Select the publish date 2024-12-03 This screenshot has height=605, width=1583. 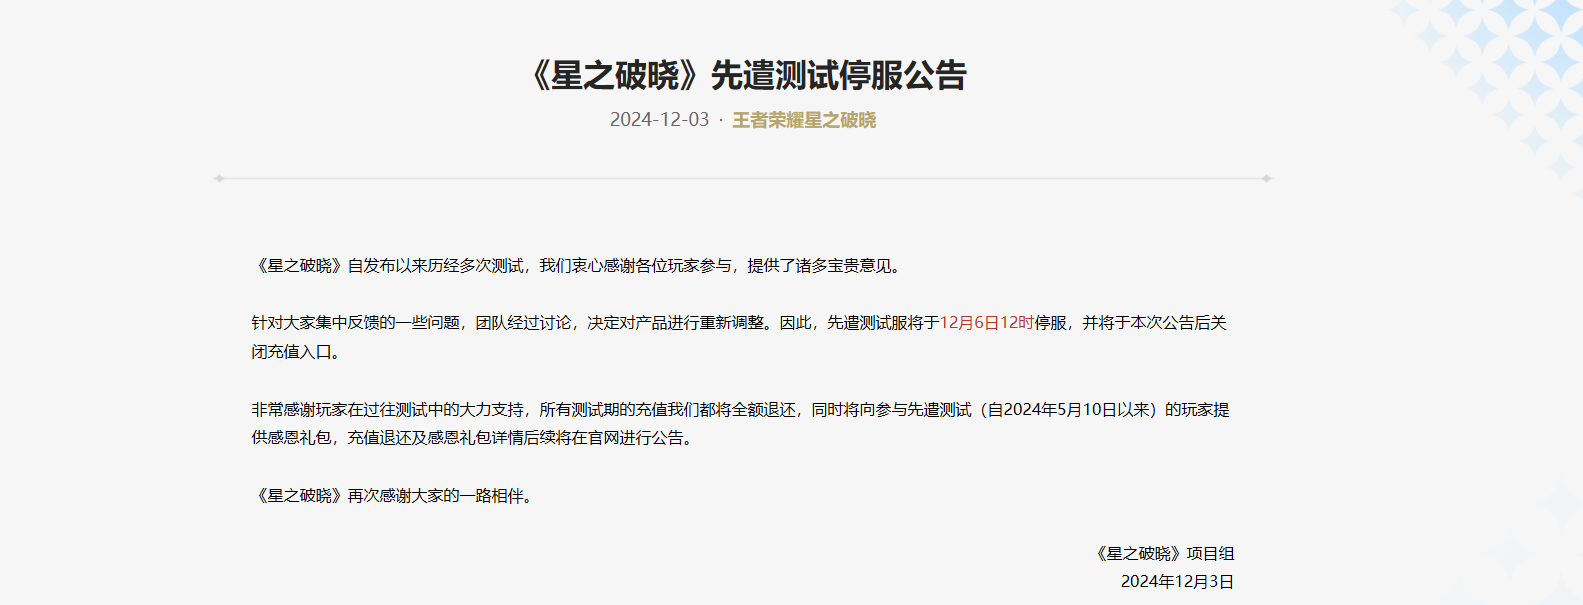click(659, 120)
